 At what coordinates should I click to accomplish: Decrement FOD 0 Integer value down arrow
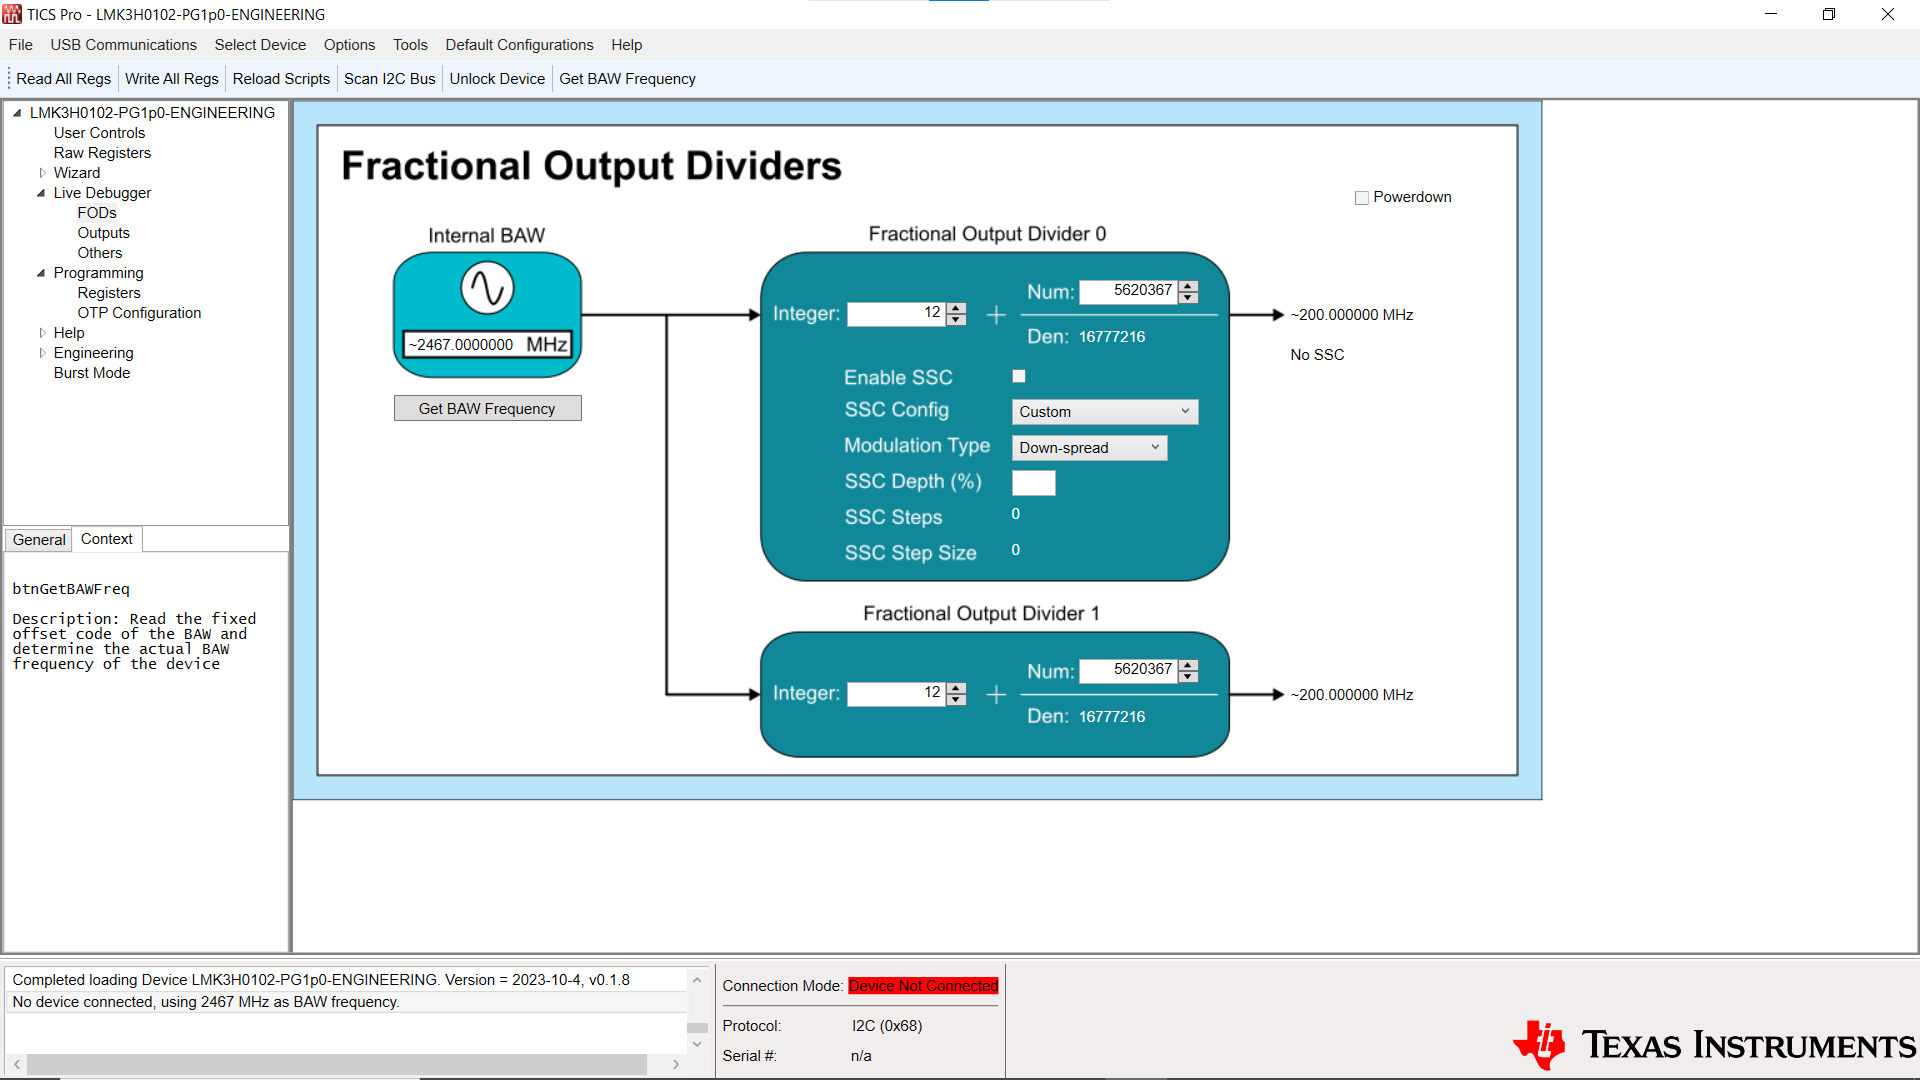point(957,320)
